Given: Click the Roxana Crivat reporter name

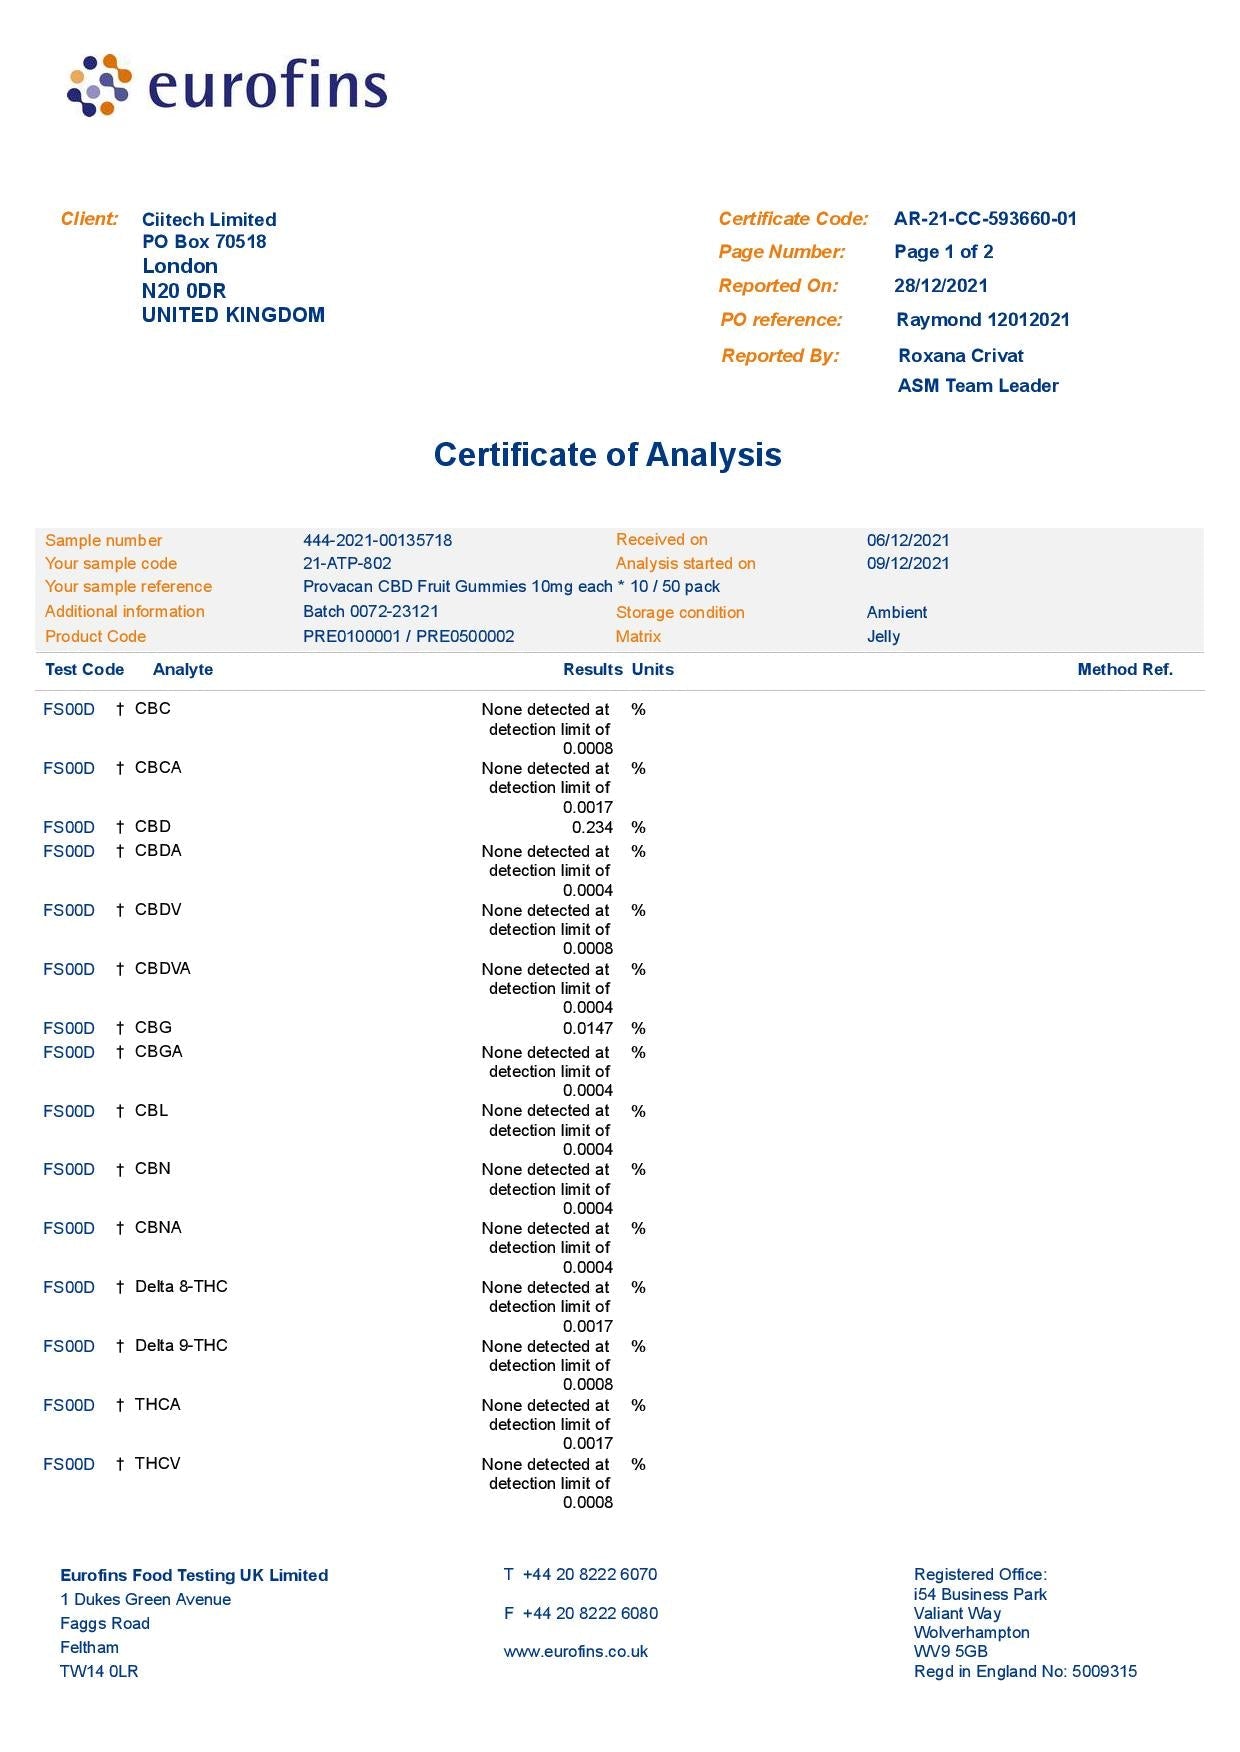Looking at the screenshot, I should (x=960, y=356).
